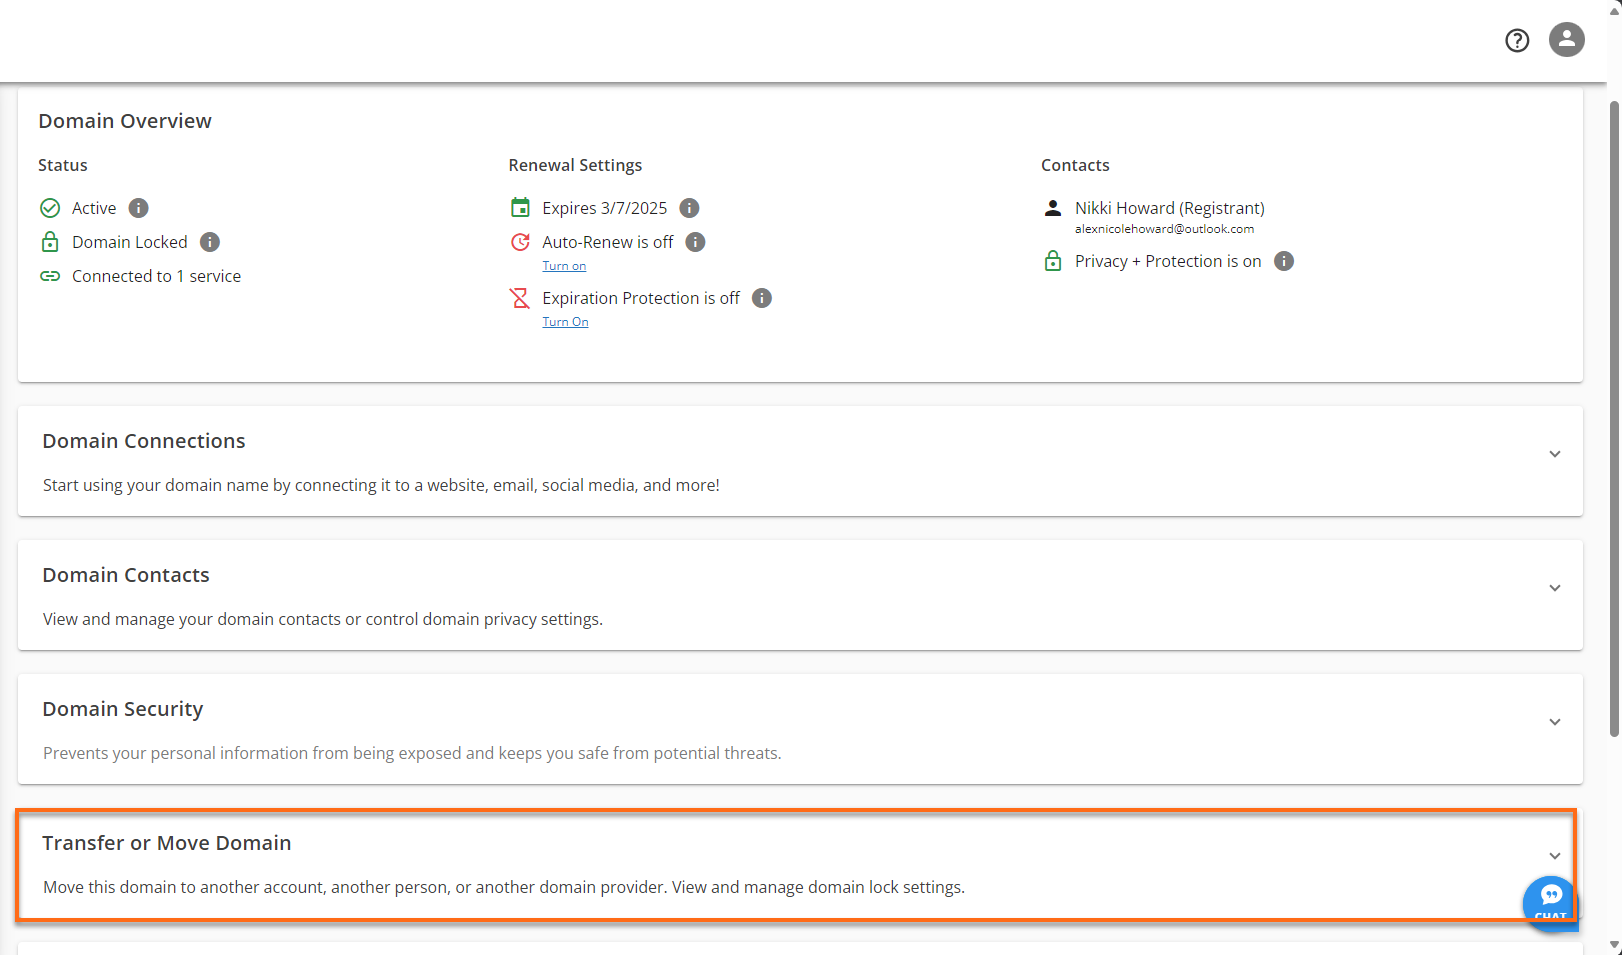This screenshot has width=1622, height=955.
Task: Click the Privacy + Protection lock icon
Action: (1052, 260)
